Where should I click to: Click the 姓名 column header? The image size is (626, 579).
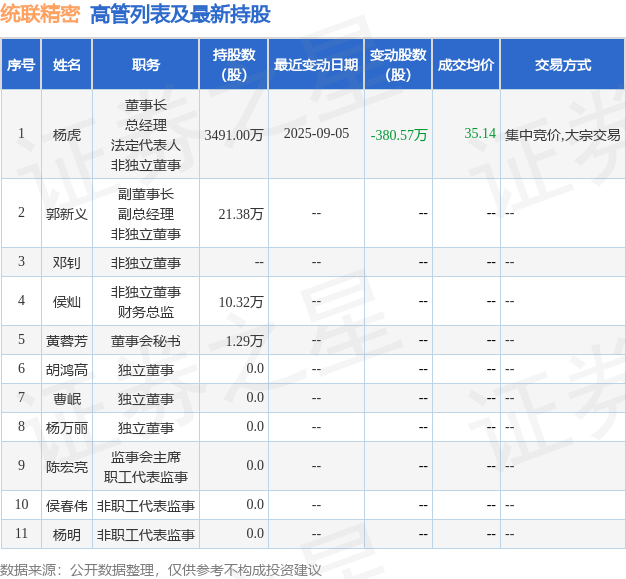[67, 64]
